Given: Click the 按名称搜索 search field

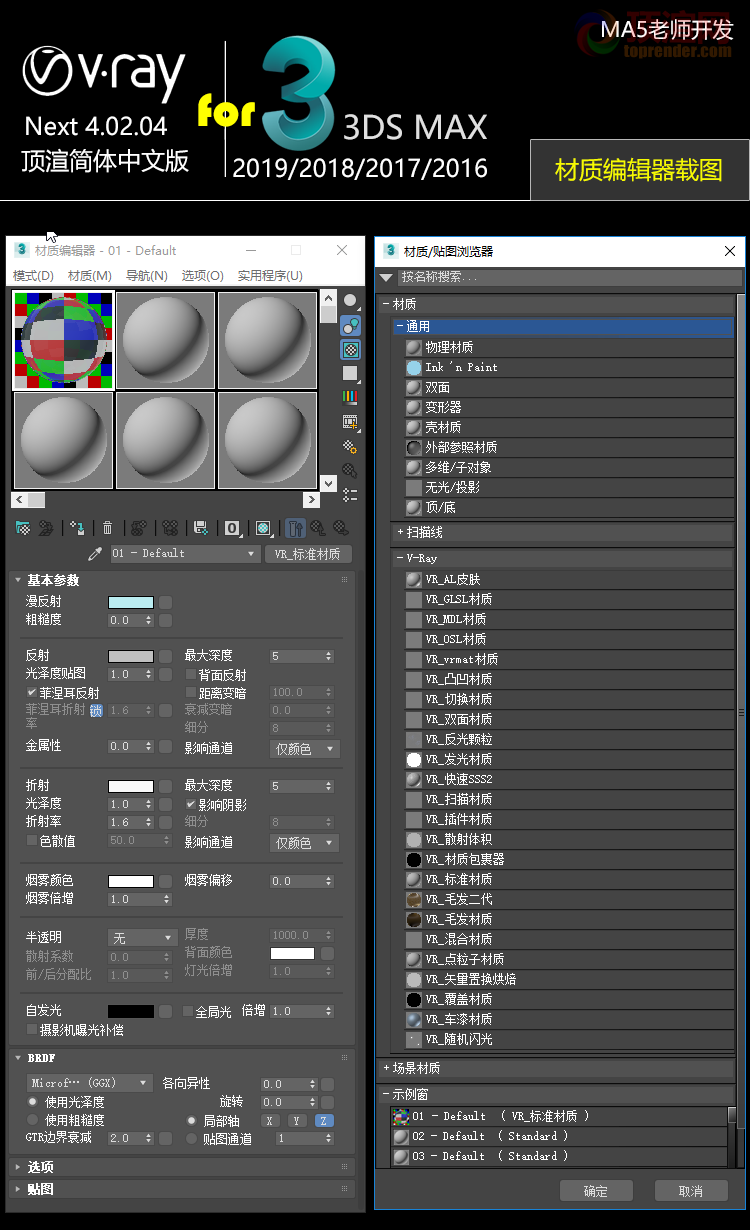Looking at the screenshot, I should pyautogui.click(x=570, y=277).
